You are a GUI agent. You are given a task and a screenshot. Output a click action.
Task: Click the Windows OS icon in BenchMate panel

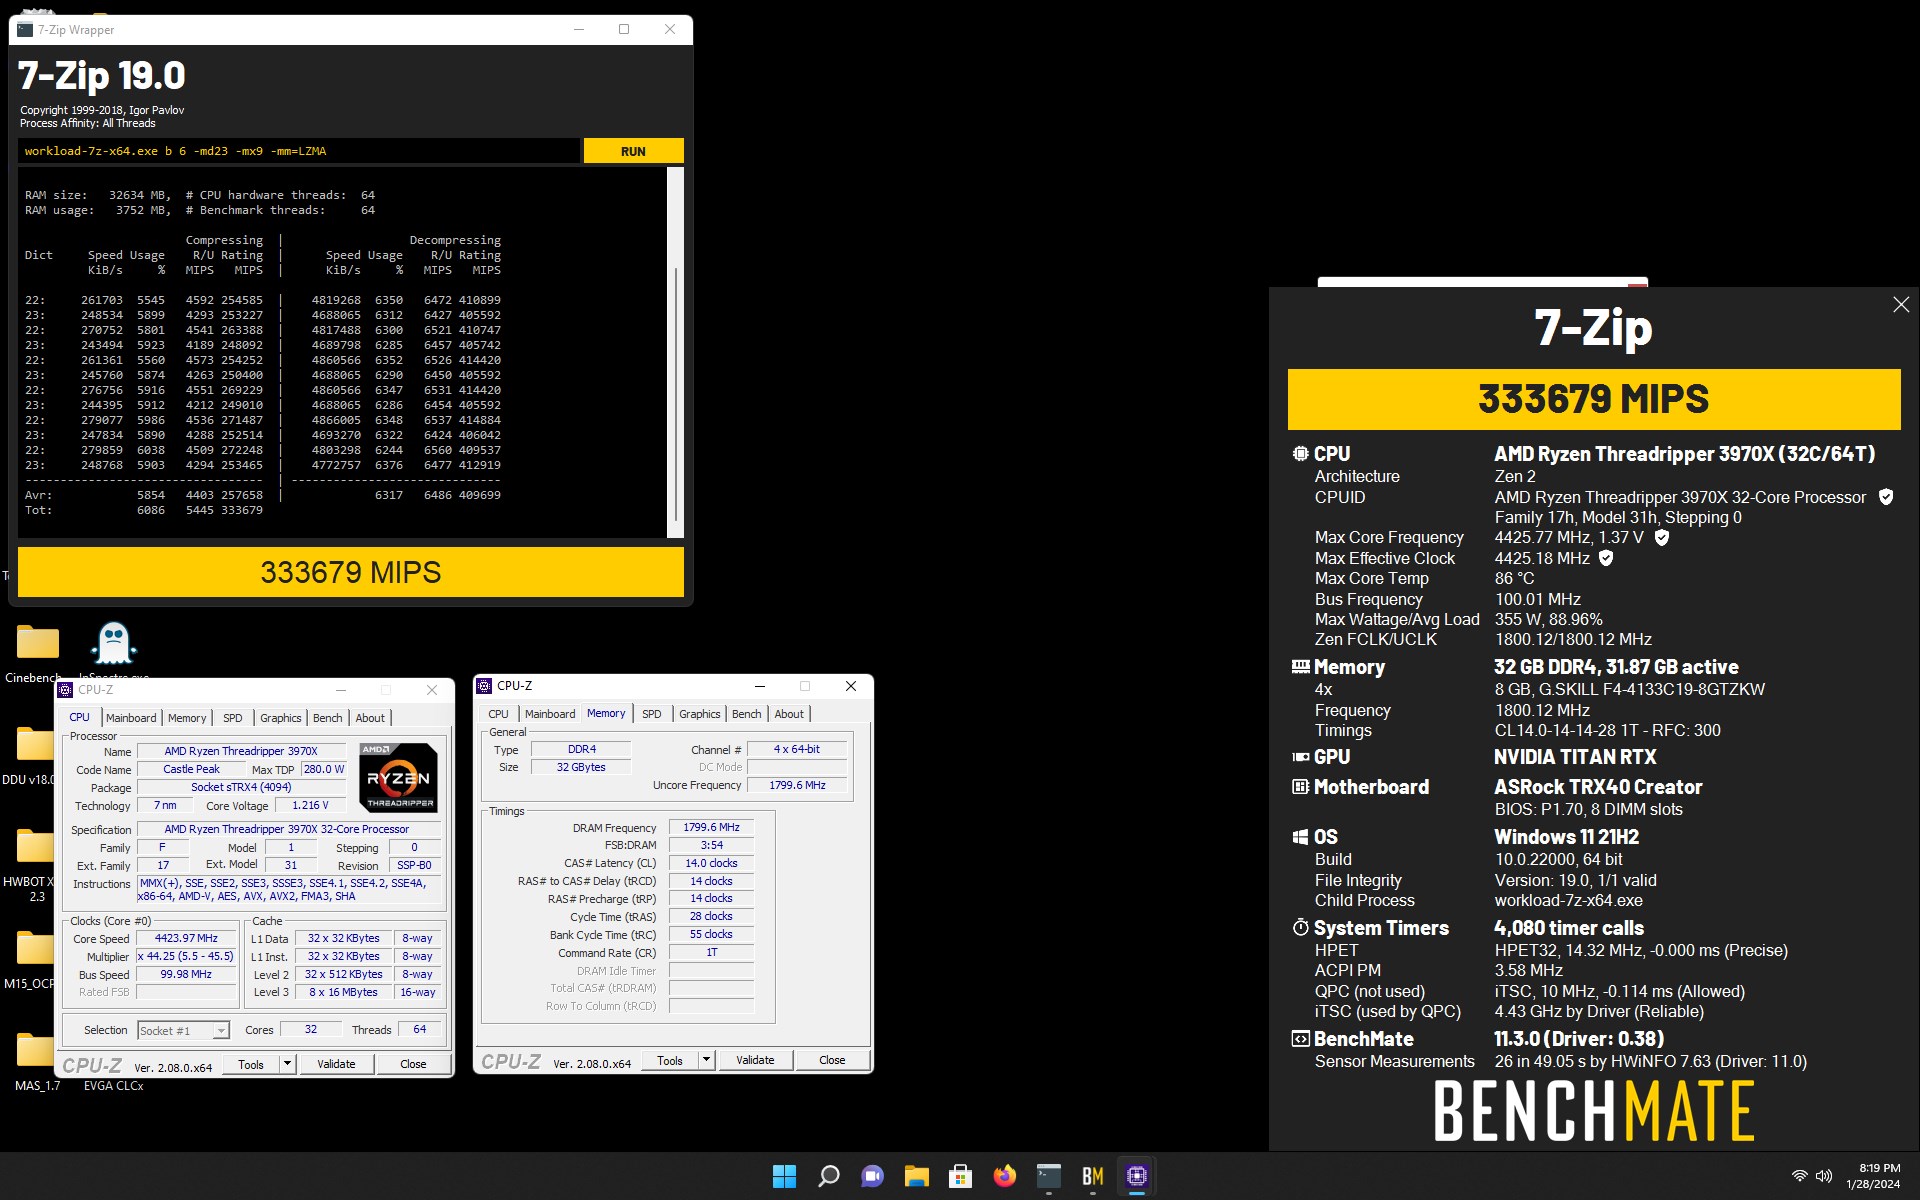click(1300, 837)
